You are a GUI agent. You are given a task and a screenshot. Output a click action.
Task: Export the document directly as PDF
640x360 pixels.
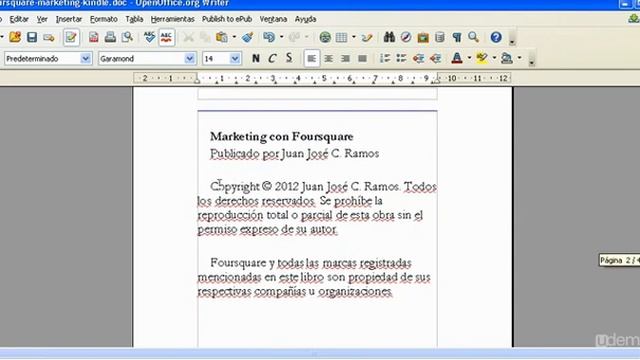click(x=93, y=37)
